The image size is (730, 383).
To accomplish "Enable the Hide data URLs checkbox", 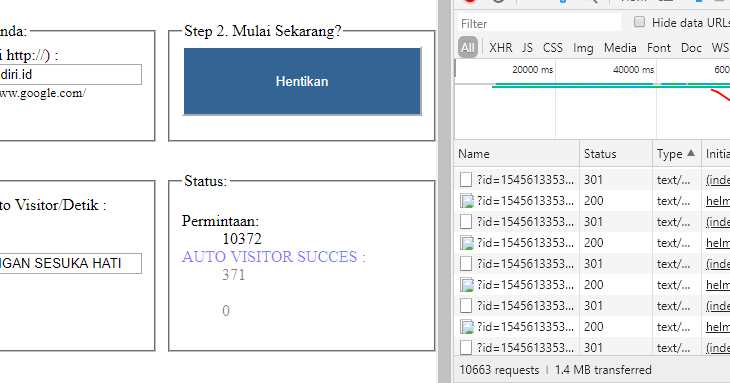I will [x=639, y=22].
